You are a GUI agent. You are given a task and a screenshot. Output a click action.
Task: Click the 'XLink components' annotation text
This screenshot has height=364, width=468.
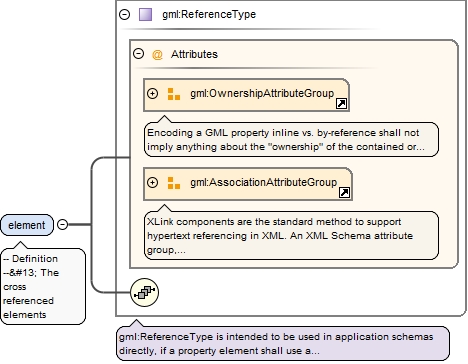(x=291, y=235)
